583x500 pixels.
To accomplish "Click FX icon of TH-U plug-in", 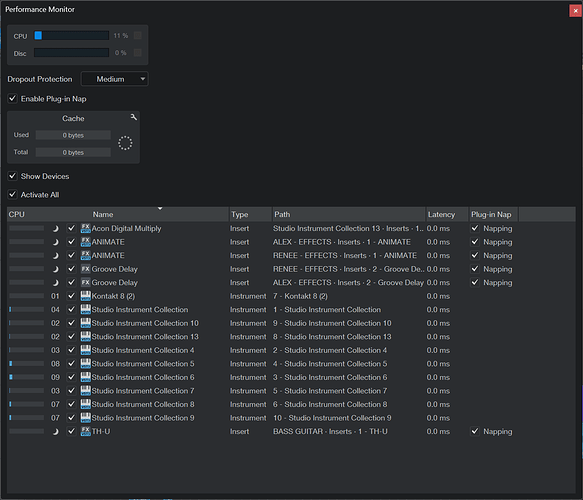I will click(x=86, y=431).
